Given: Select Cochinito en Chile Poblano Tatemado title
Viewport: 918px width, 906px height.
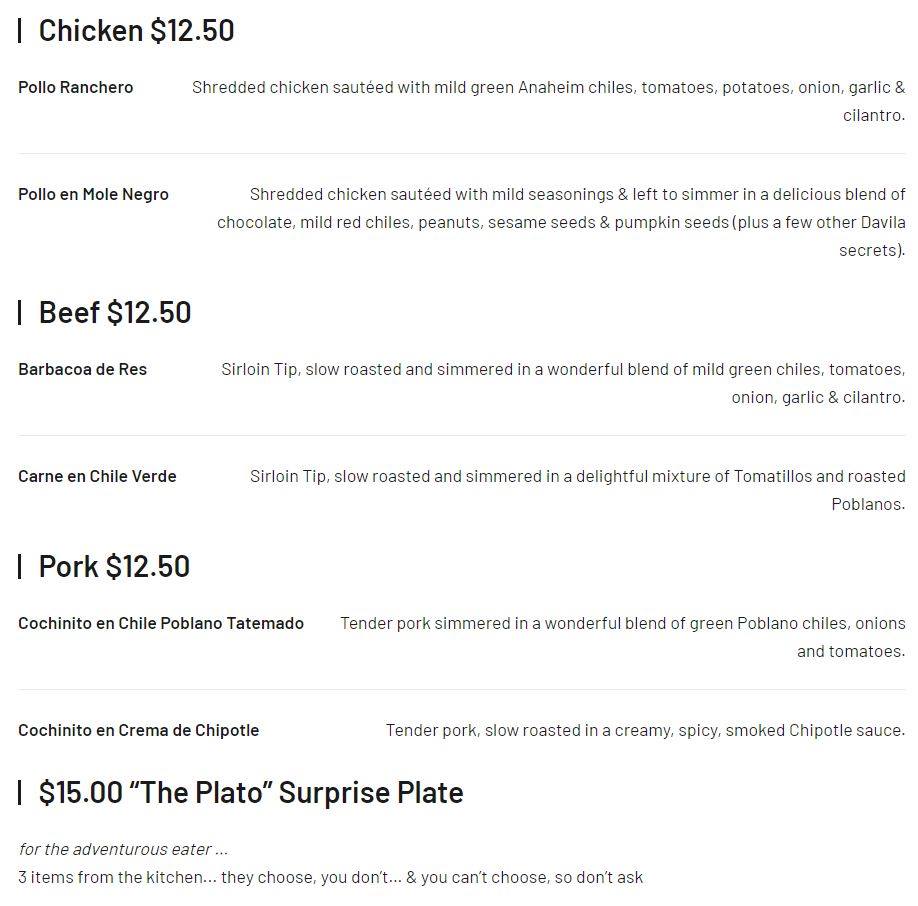Looking at the screenshot, I should 161,623.
